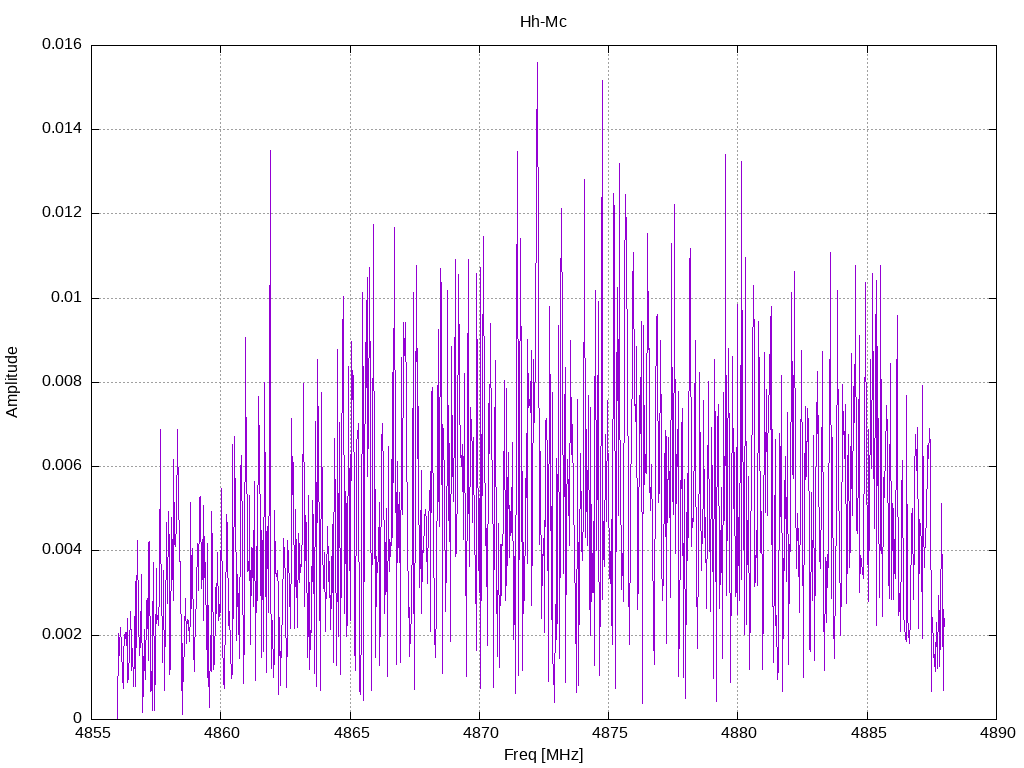Click the x-axis tick label 4860
The height and width of the screenshot is (768, 1024).
pyautogui.click(x=221, y=733)
